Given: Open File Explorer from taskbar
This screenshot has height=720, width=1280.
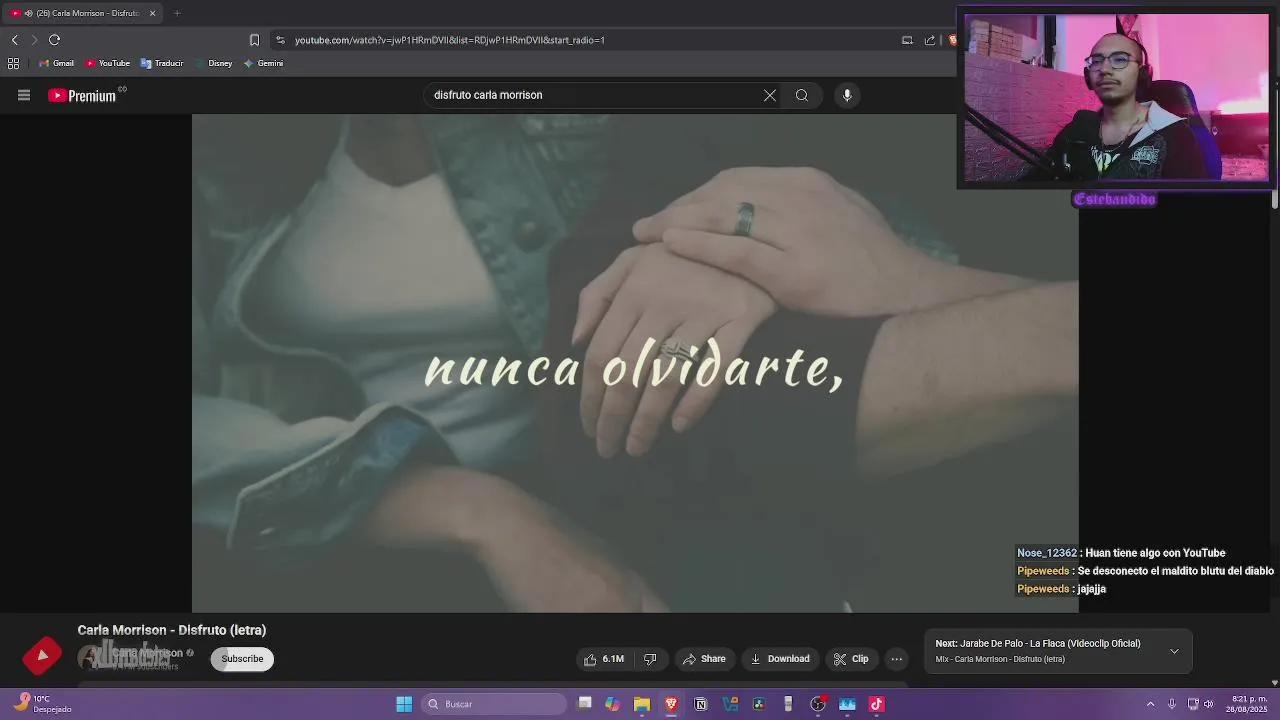Looking at the screenshot, I should click(642, 704).
